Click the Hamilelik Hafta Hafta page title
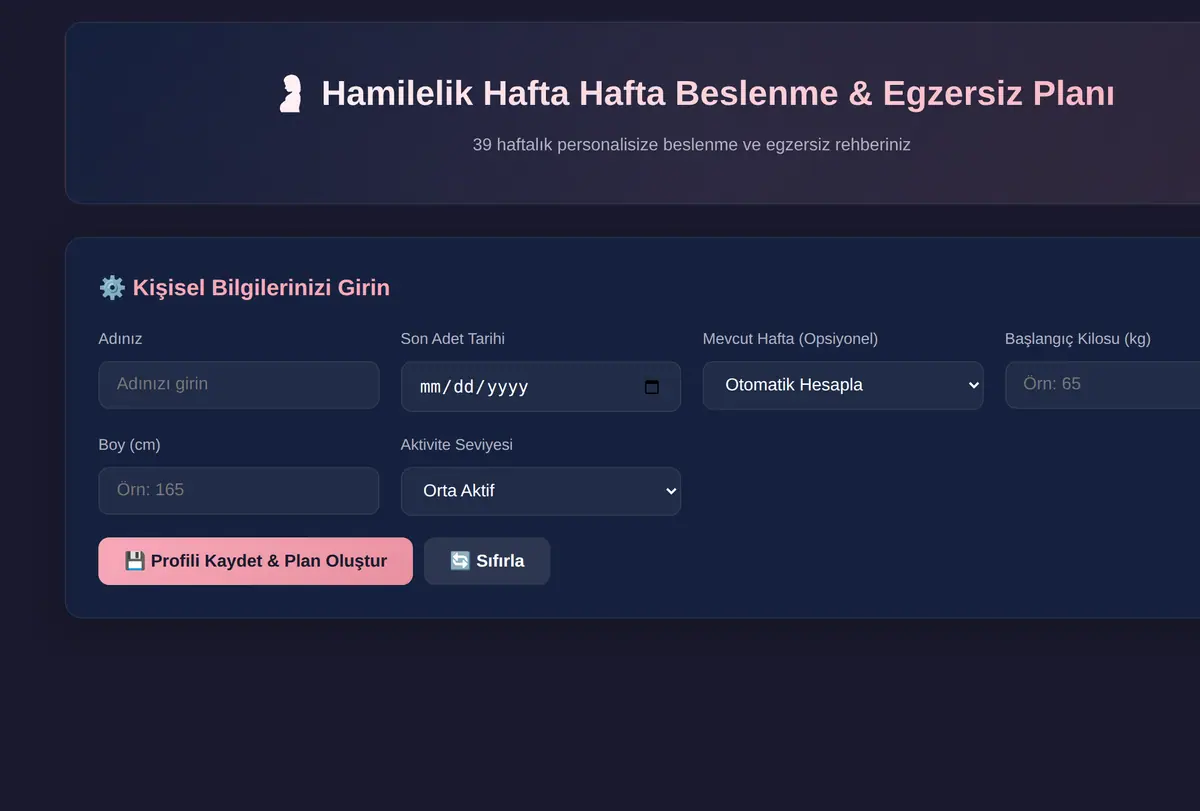The height and width of the screenshot is (811, 1200). coord(717,94)
